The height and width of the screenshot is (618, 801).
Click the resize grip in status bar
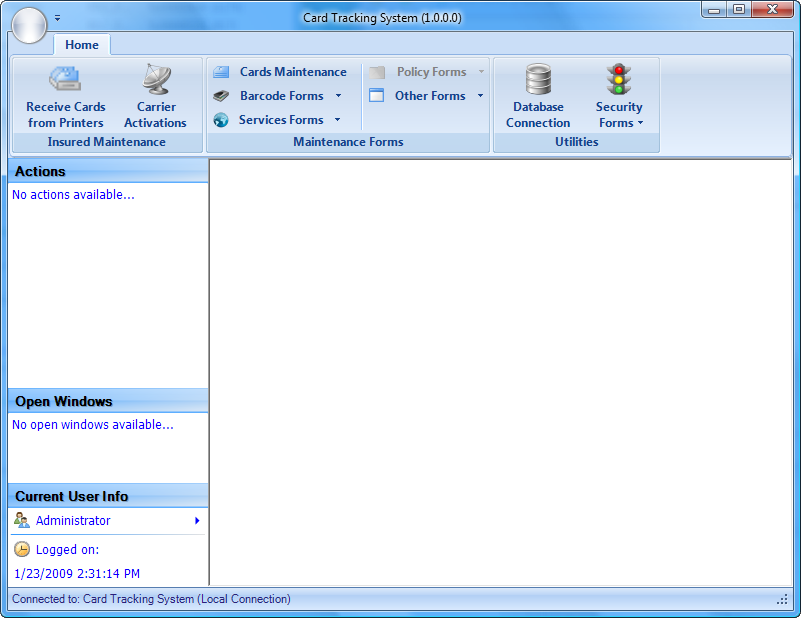coord(783,600)
